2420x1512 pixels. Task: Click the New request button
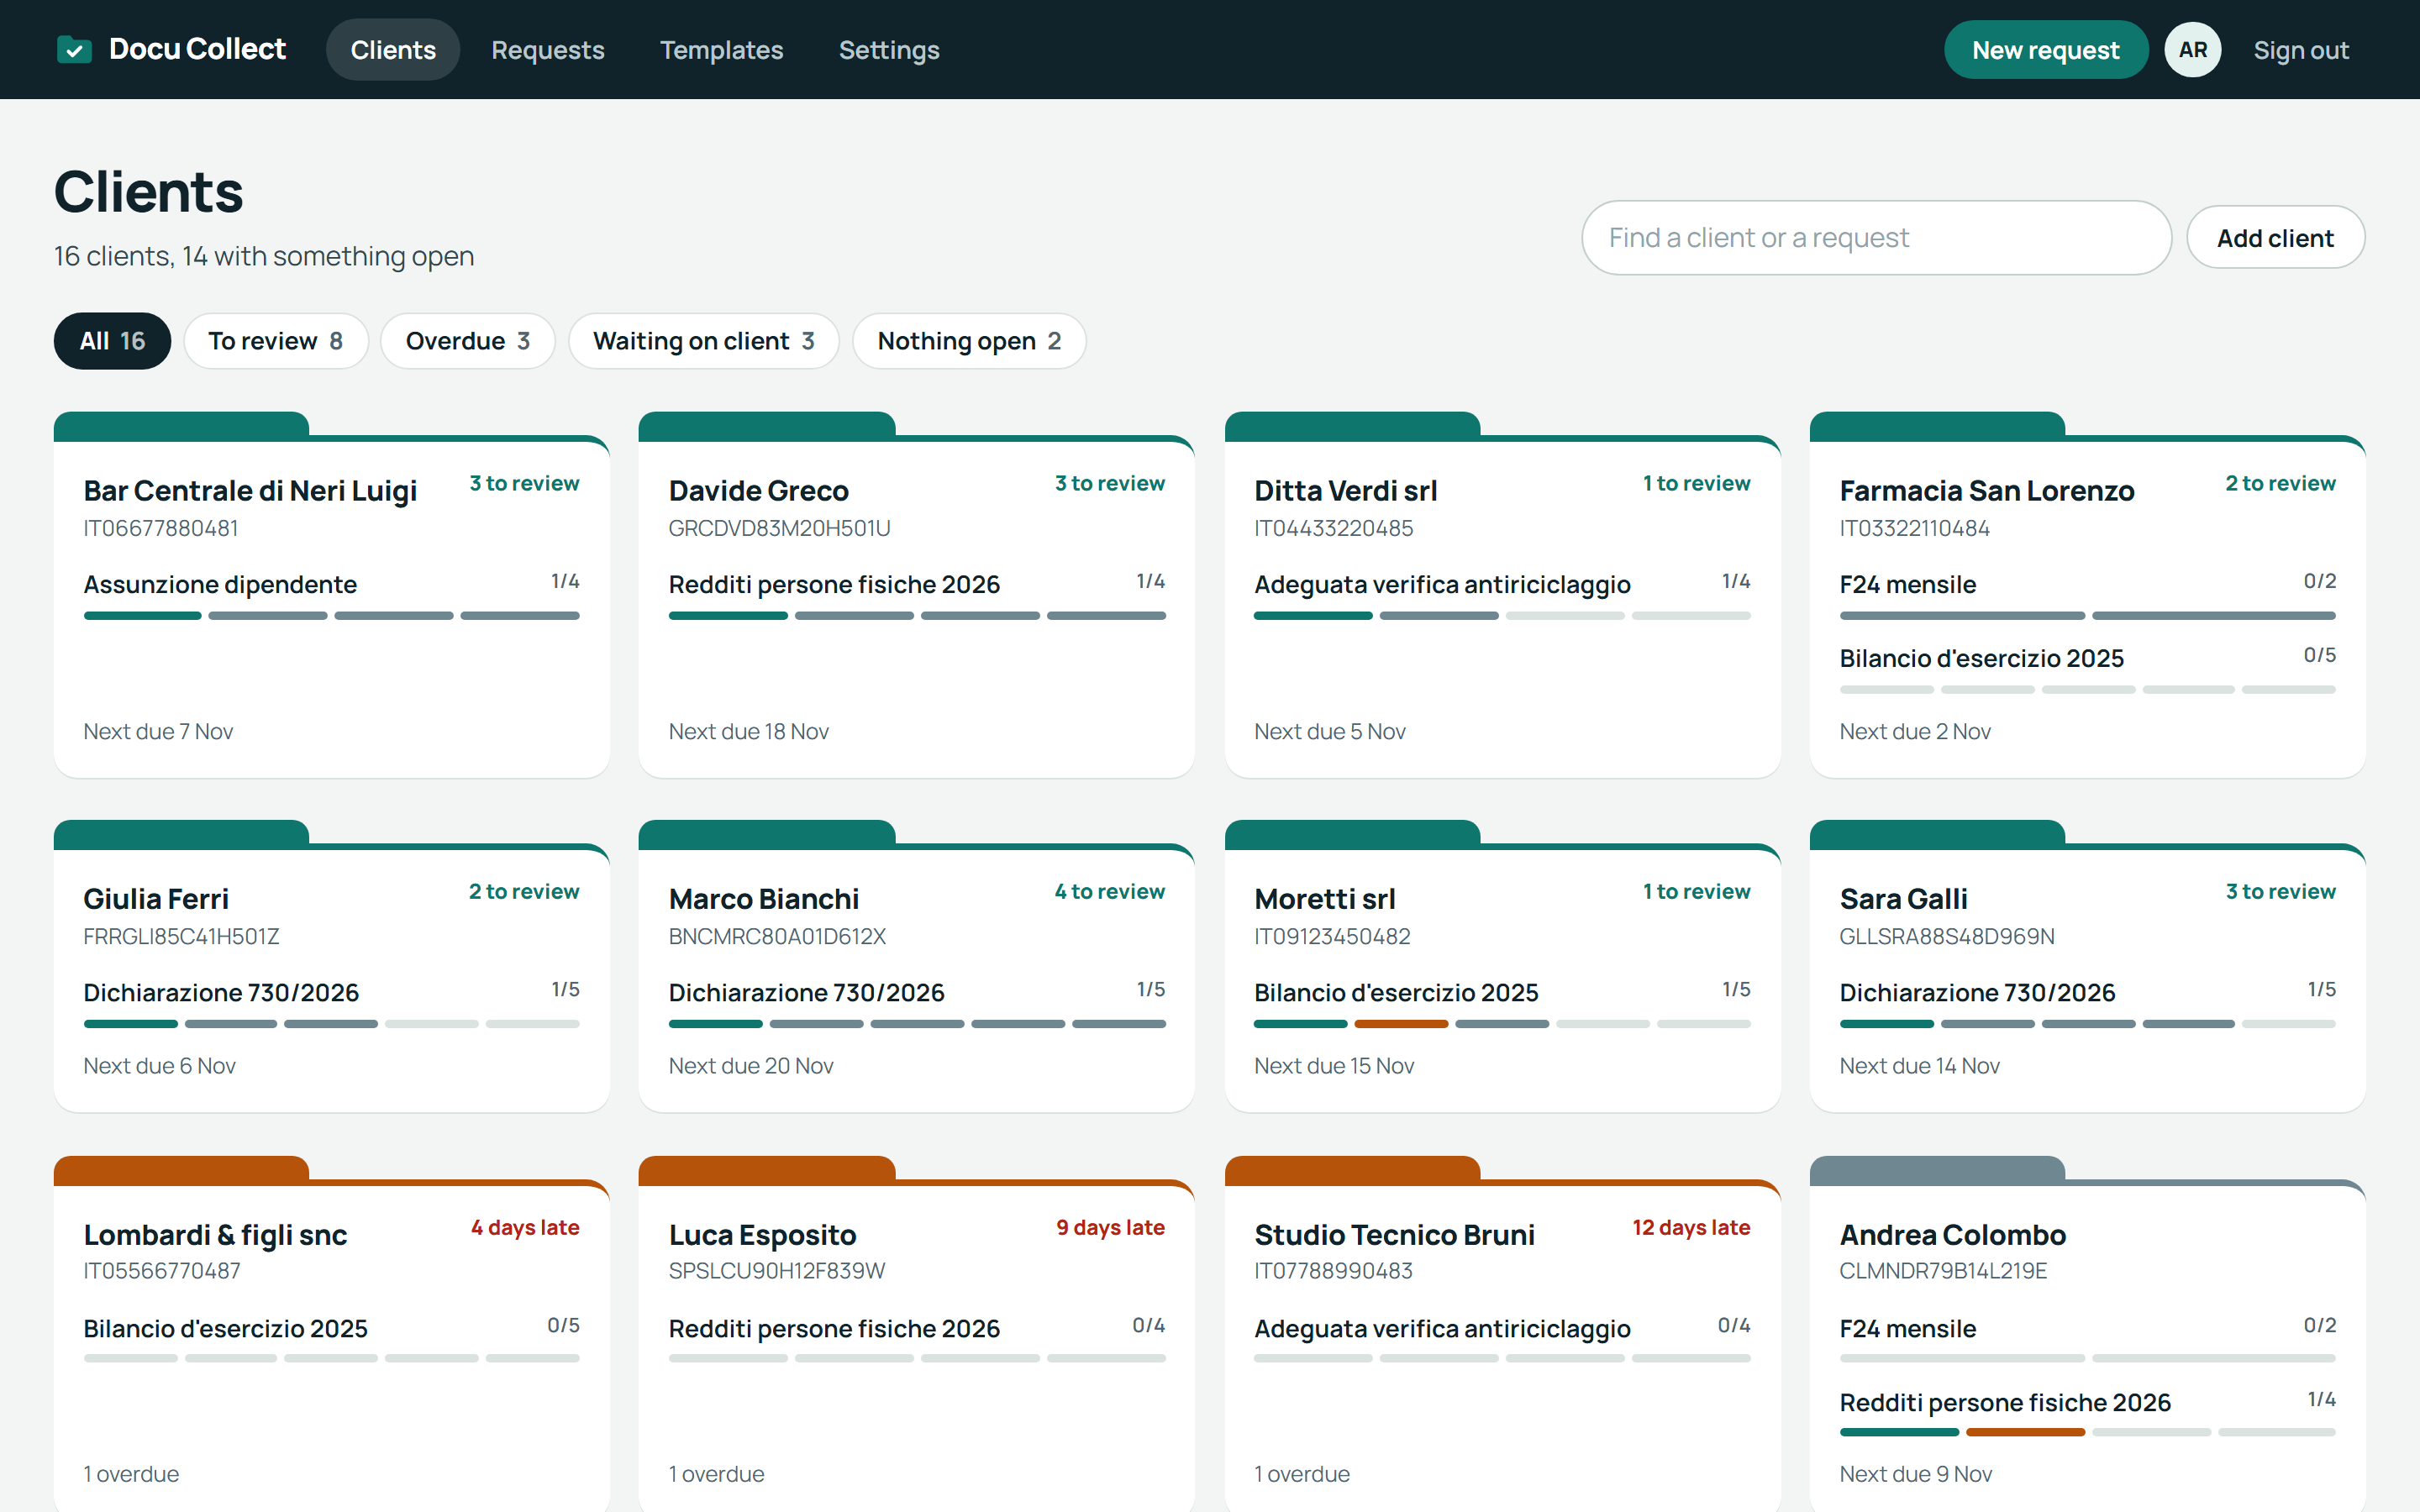coord(2045,49)
